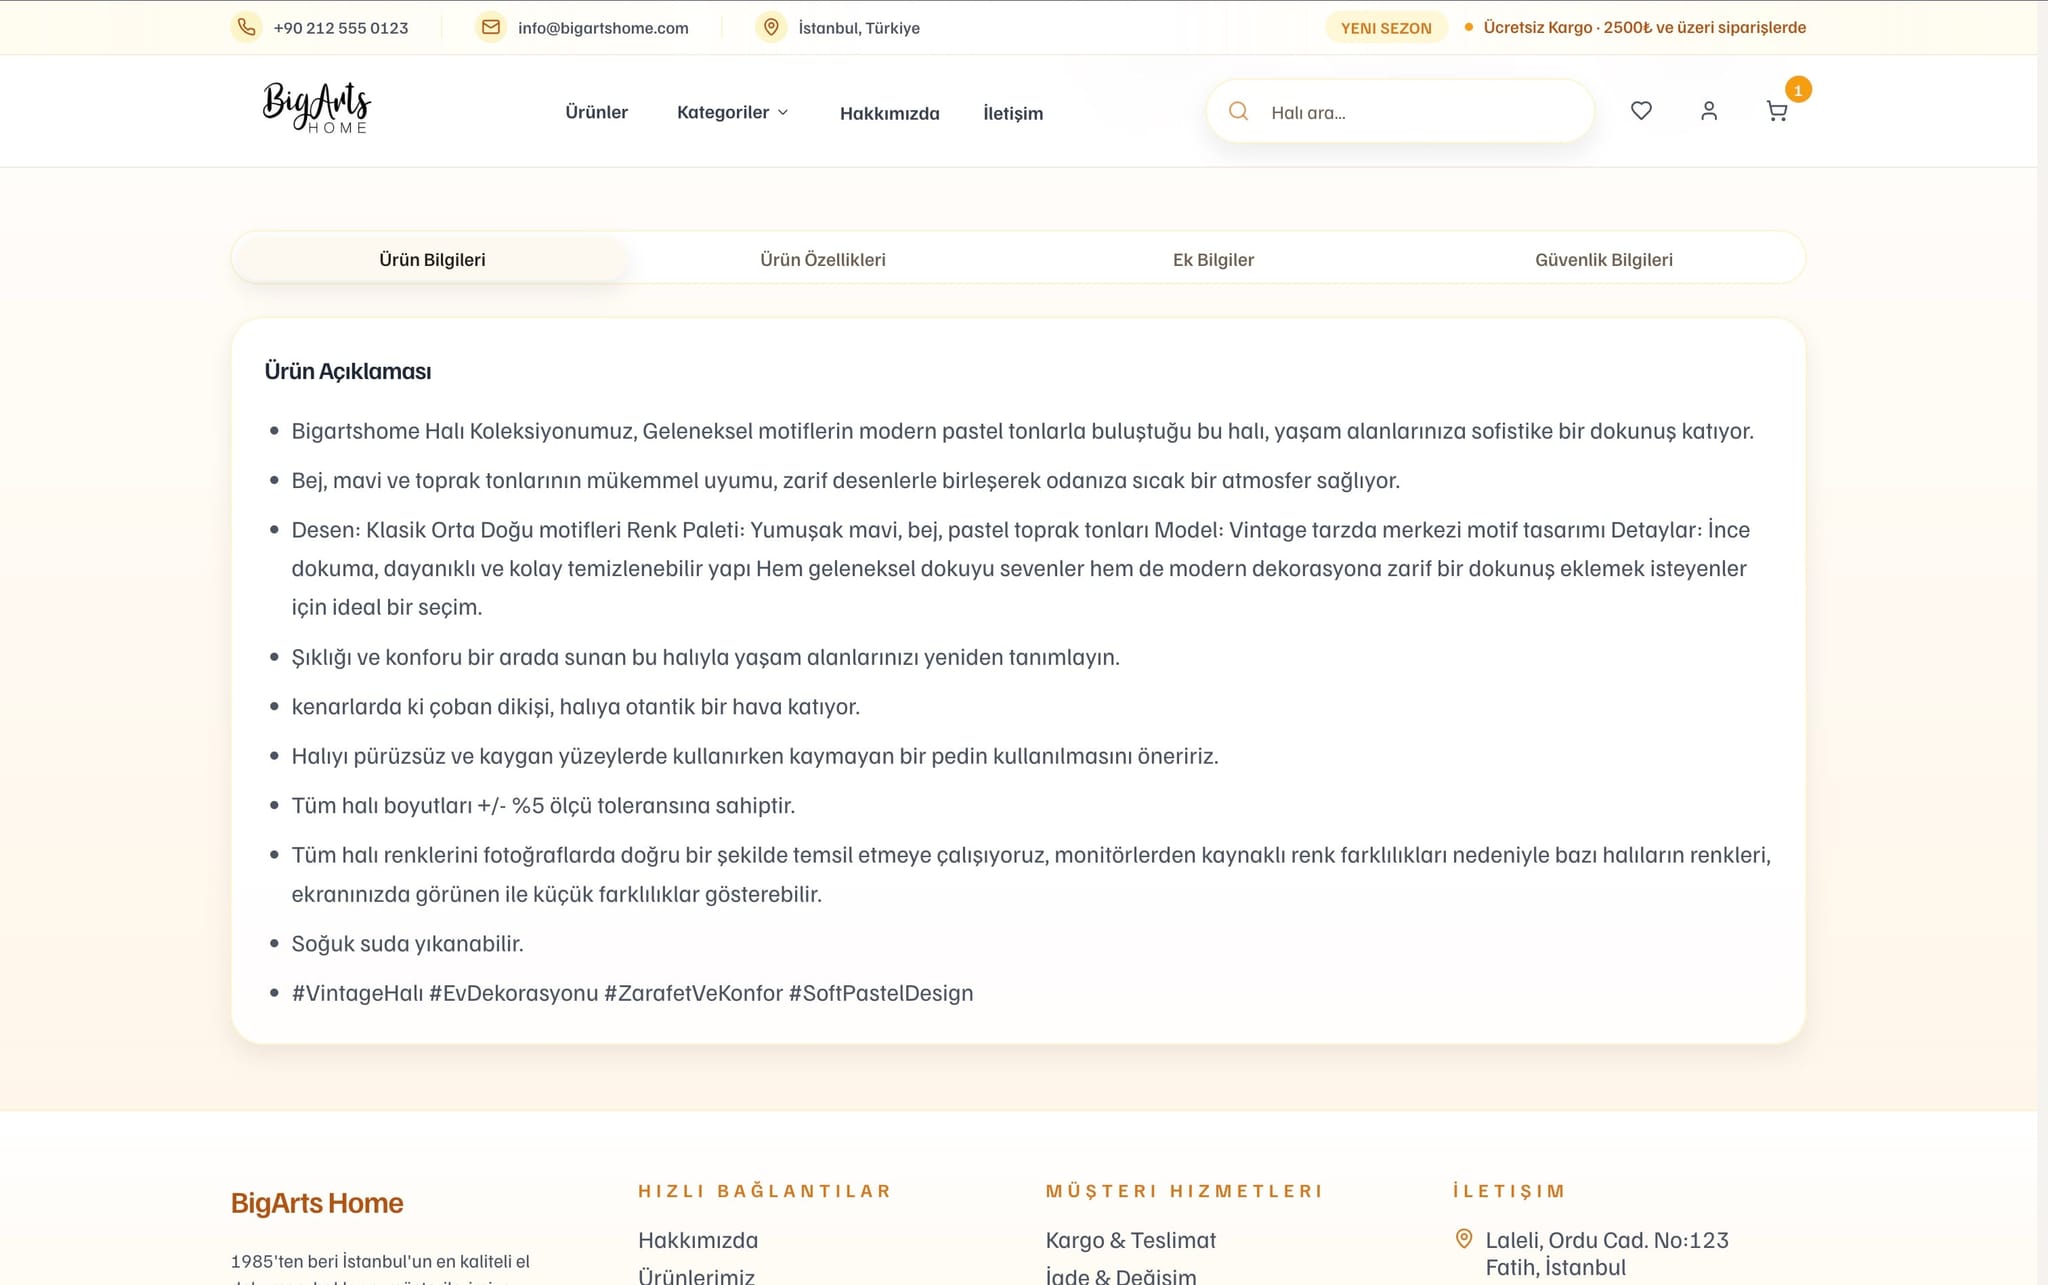Viewport: 2048px width, 1285px height.
Task: Click the phone icon in top bar
Action: [246, 27]
